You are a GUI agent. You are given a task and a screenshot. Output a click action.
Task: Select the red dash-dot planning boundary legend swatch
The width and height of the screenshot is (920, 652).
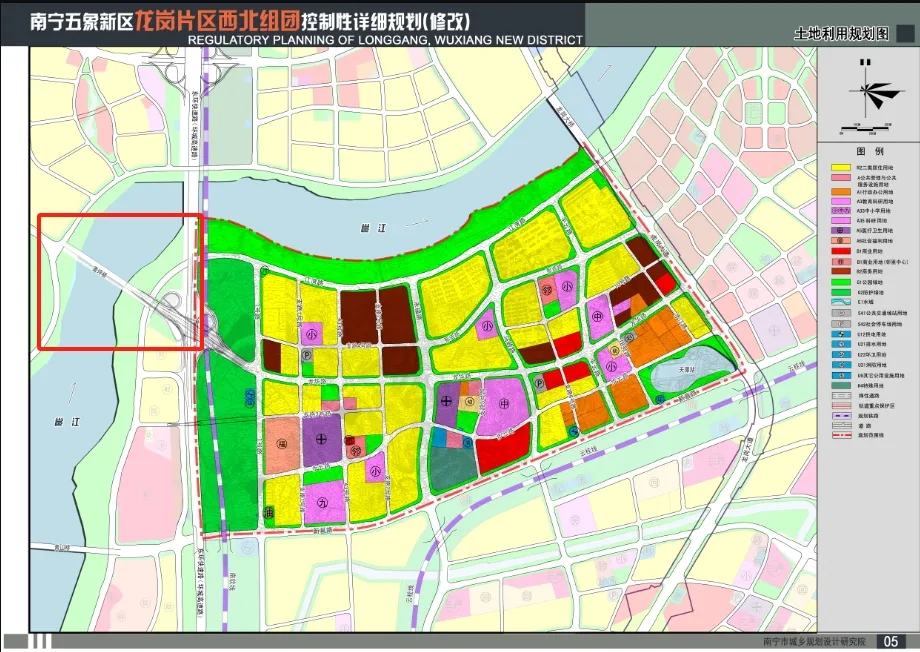pos(841,435)
